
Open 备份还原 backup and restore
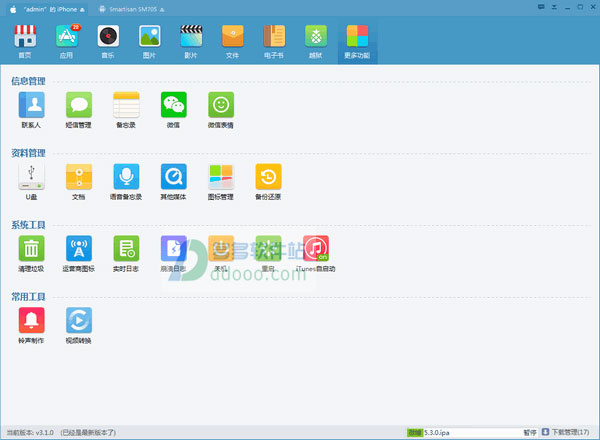tap(269, 182)
